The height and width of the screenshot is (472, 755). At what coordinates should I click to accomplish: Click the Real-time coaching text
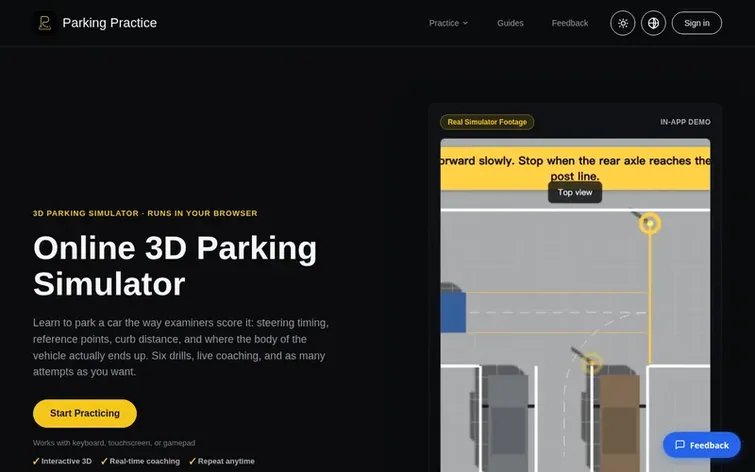[140, 461]
